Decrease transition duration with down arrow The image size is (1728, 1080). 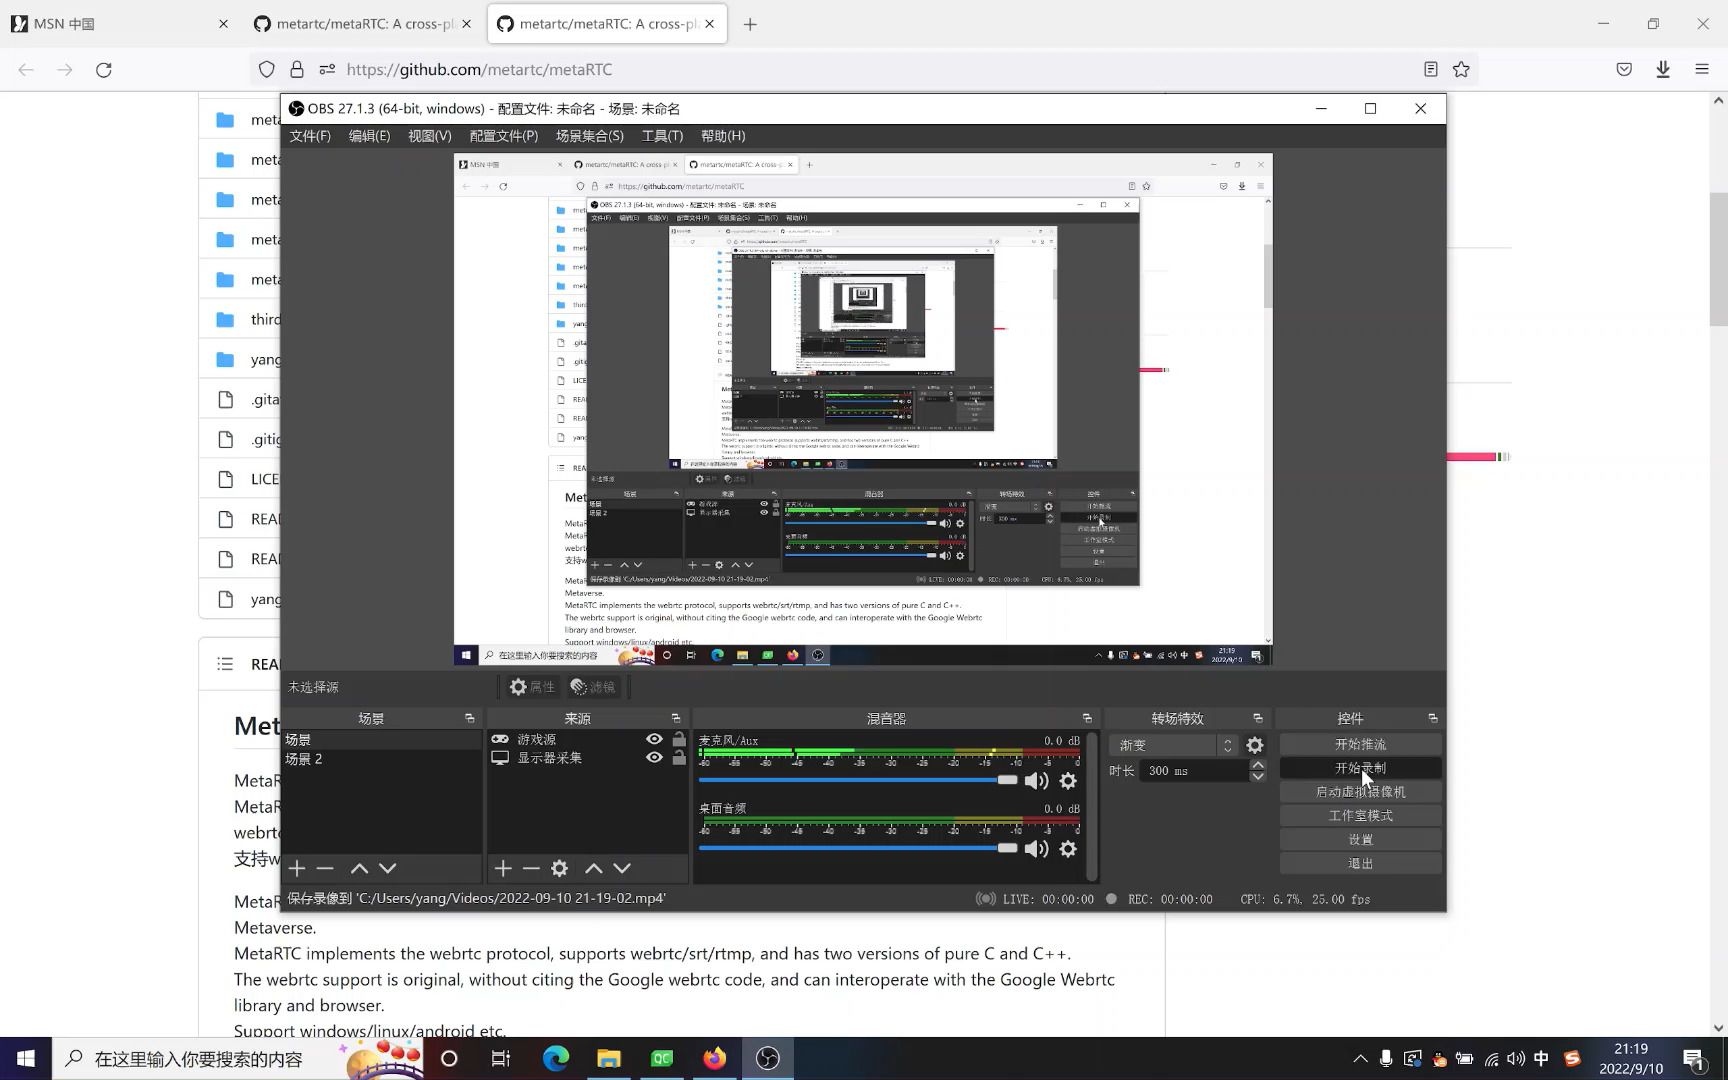pyautogui.click(x=1258, y=776)
